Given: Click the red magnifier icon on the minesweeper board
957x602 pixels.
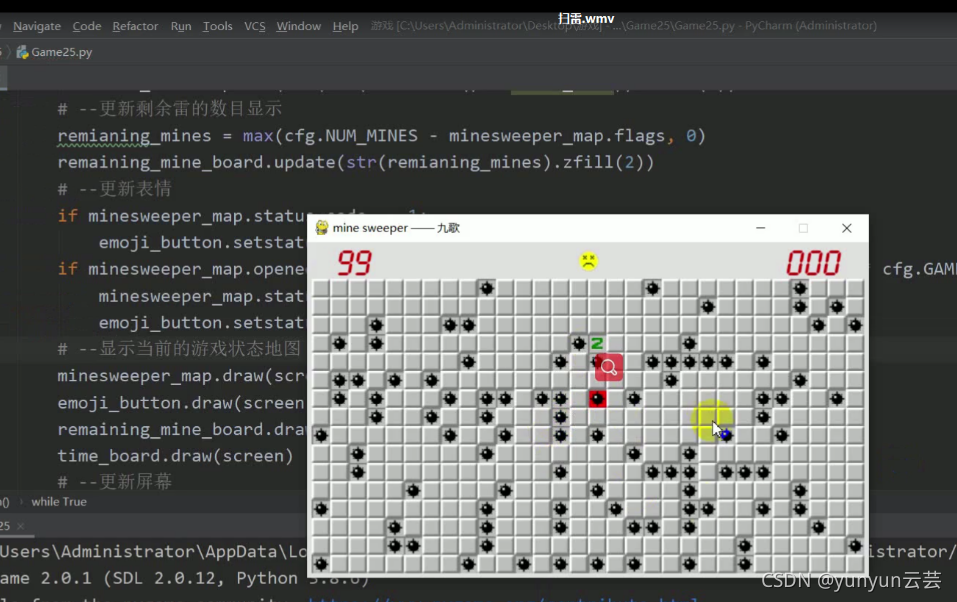Looking at the screenshot, I should coord(609,368).
